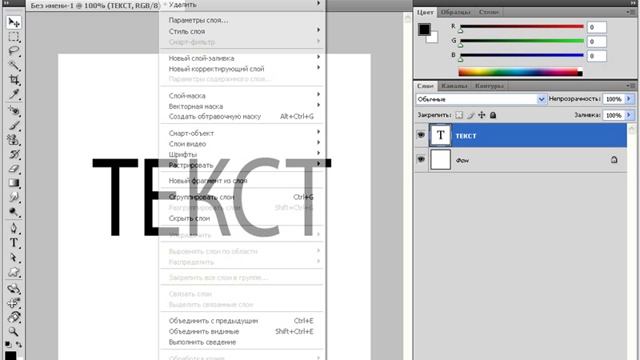640x360 pixels.
Task: Select the Dodge tool
Action: [13, 212]
